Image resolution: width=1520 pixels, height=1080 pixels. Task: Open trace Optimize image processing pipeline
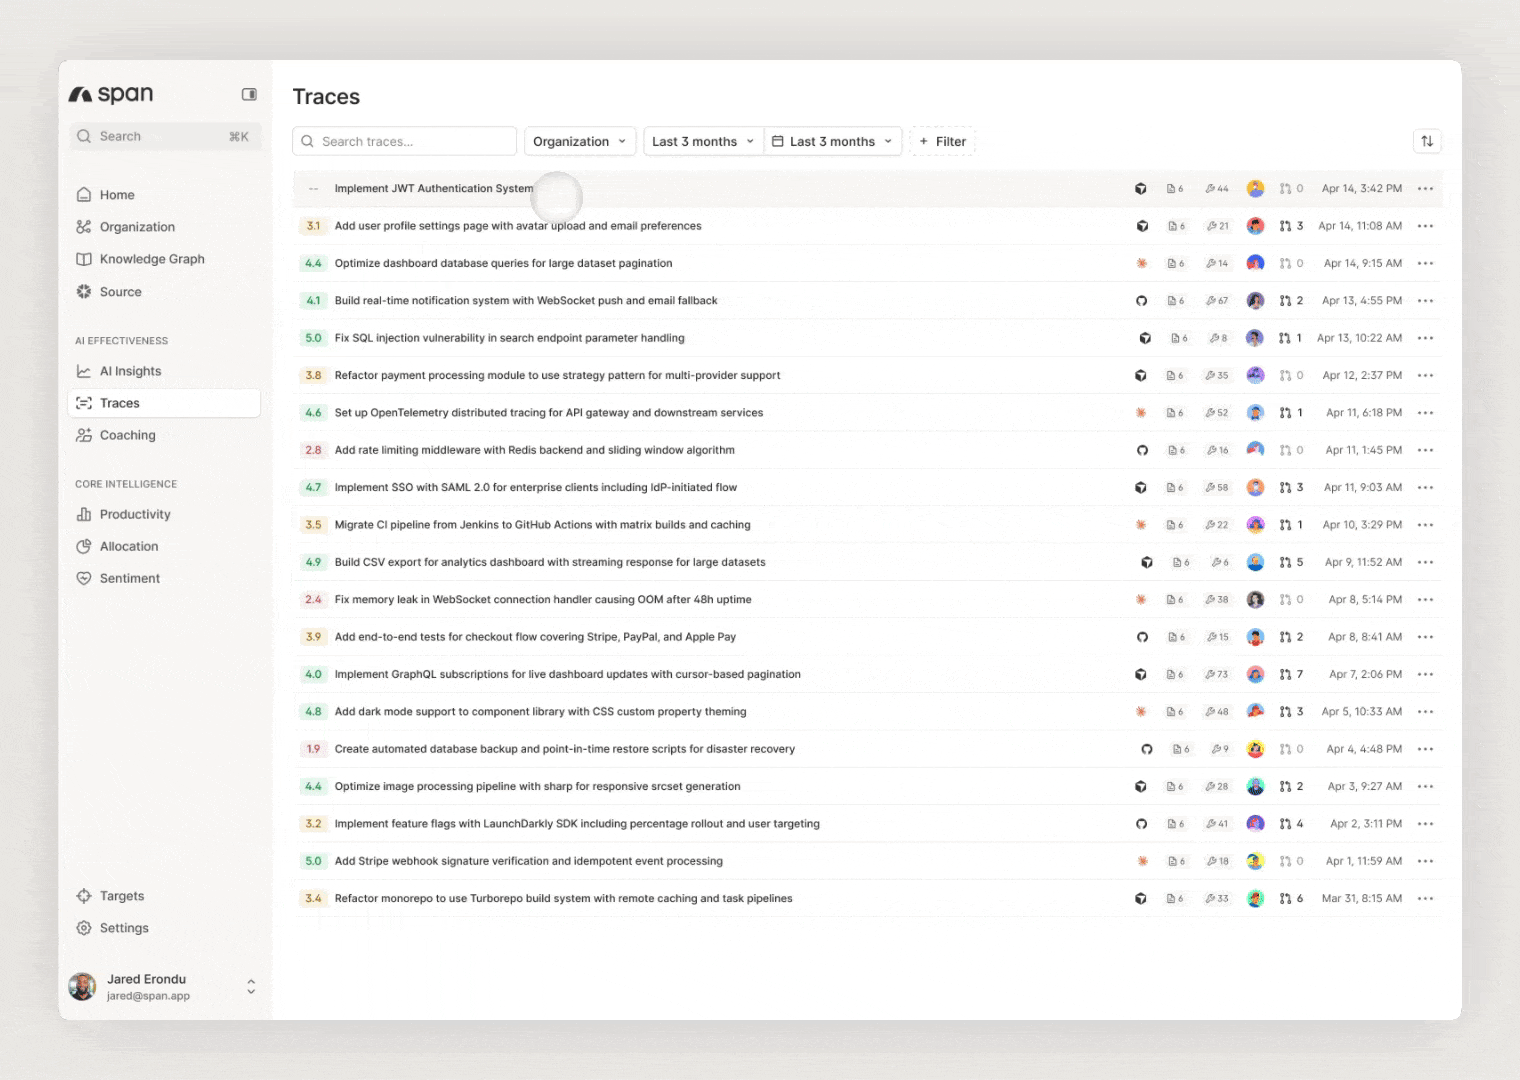538,787
